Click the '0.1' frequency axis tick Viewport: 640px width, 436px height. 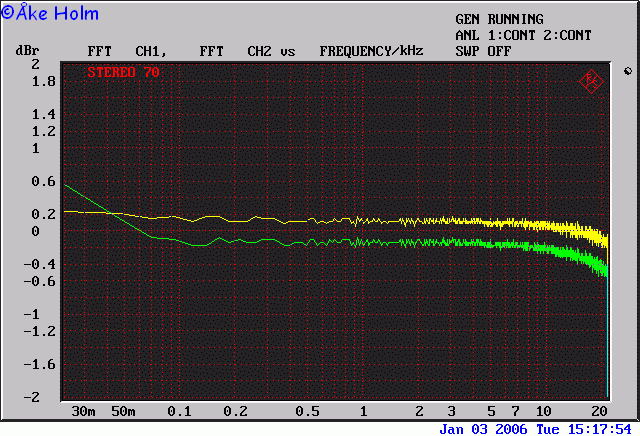pyautogui.click(x=179, y=411)
